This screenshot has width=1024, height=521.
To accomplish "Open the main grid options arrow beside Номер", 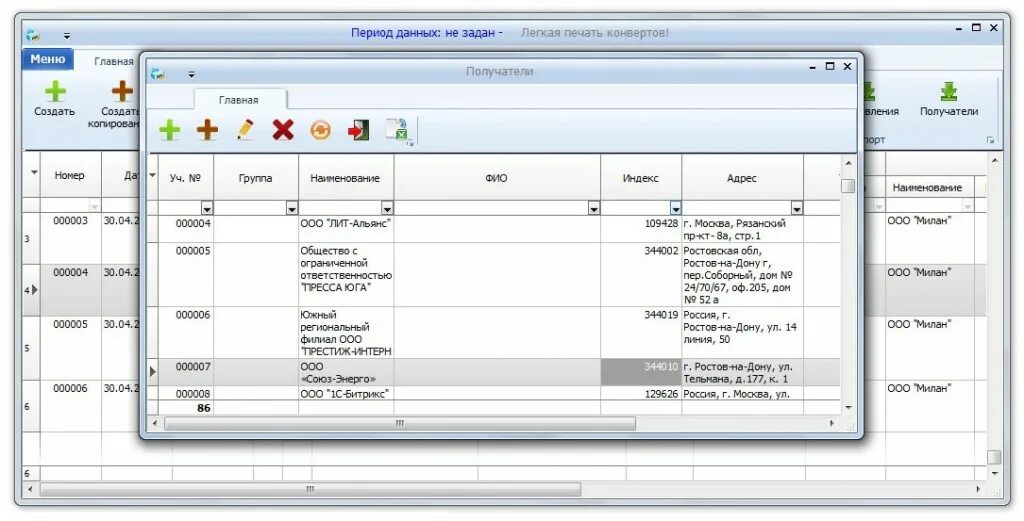I will tap(34, 173).
